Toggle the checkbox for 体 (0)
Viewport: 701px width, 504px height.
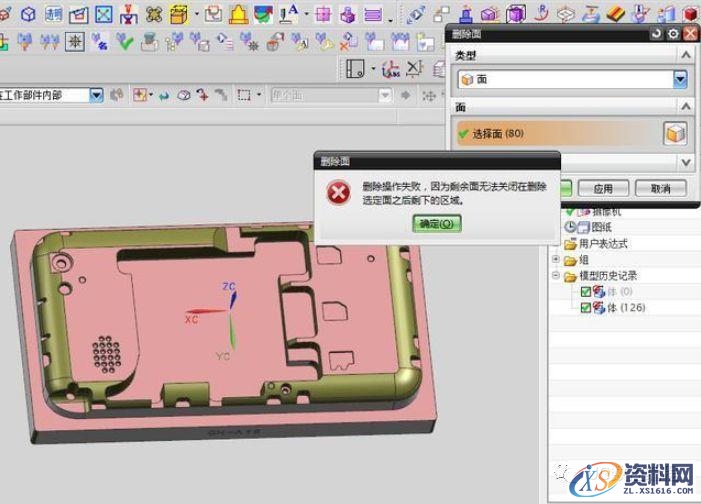(x=586, y=292)
